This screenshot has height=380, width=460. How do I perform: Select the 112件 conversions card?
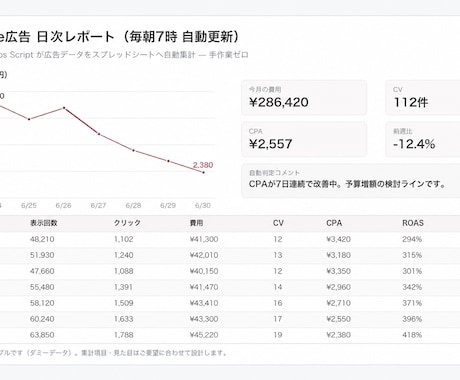coord(423,98)
